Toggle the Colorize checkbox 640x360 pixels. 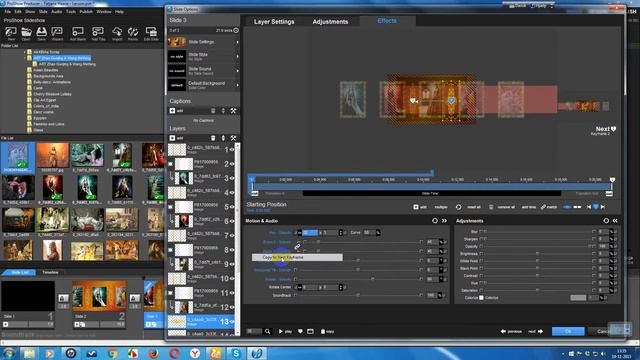482,298
